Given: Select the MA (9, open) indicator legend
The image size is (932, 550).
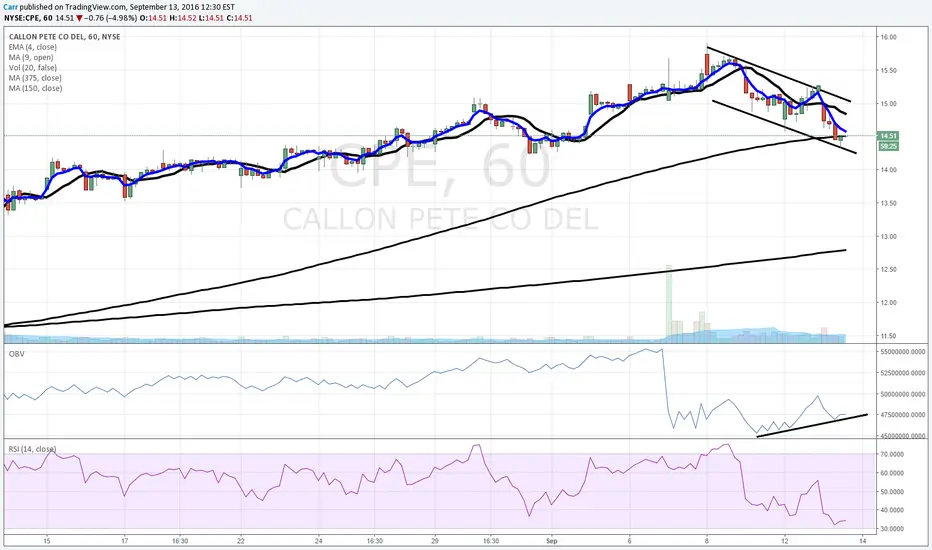Looking at the screenshot, I should pos(31,57).
